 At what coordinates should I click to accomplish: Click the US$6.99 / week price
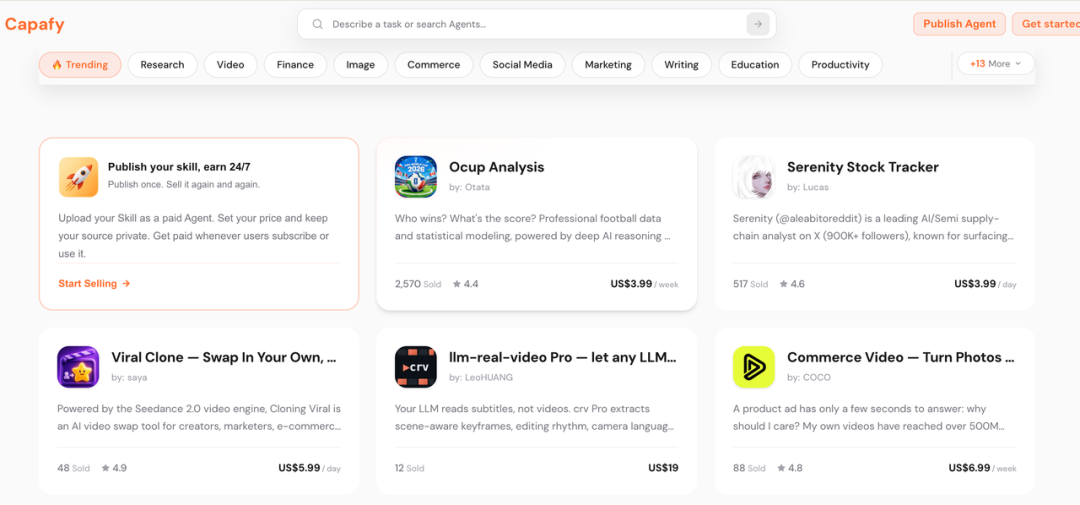(x=982, y=468)
